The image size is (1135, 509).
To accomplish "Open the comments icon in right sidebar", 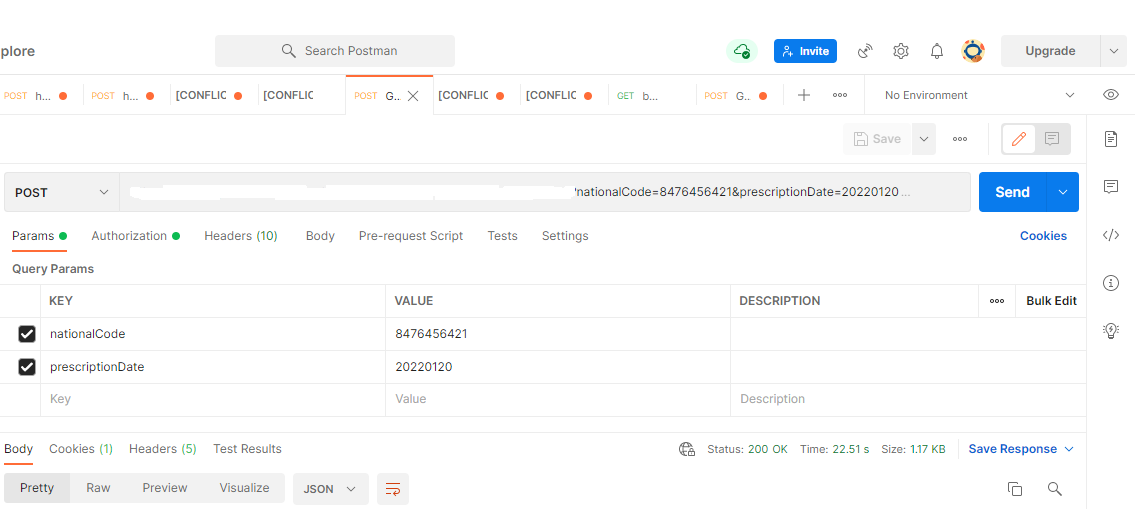I will 1110,187.
